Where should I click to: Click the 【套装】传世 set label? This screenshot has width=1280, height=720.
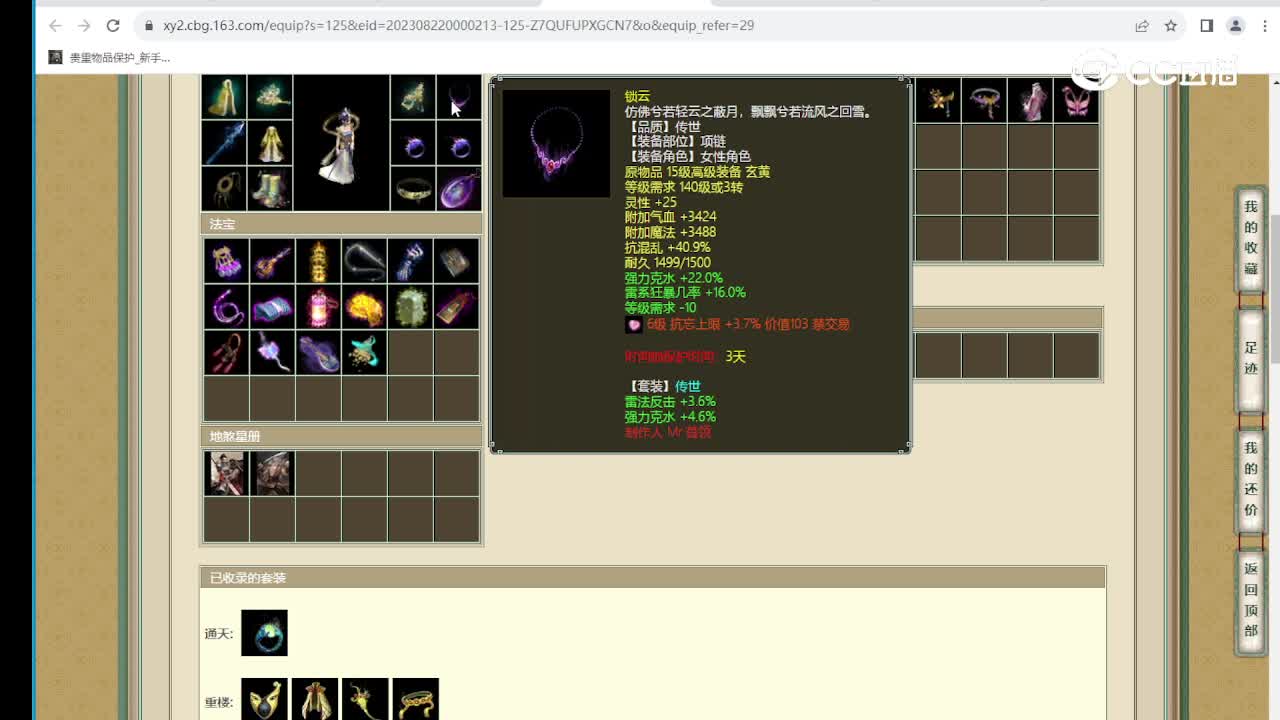[663, 387]
